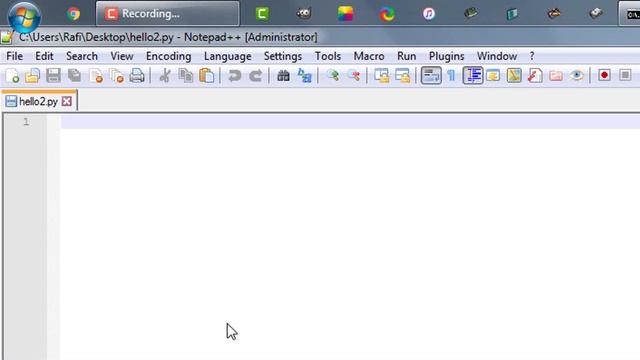Open the Search menu

click(82, 56)
